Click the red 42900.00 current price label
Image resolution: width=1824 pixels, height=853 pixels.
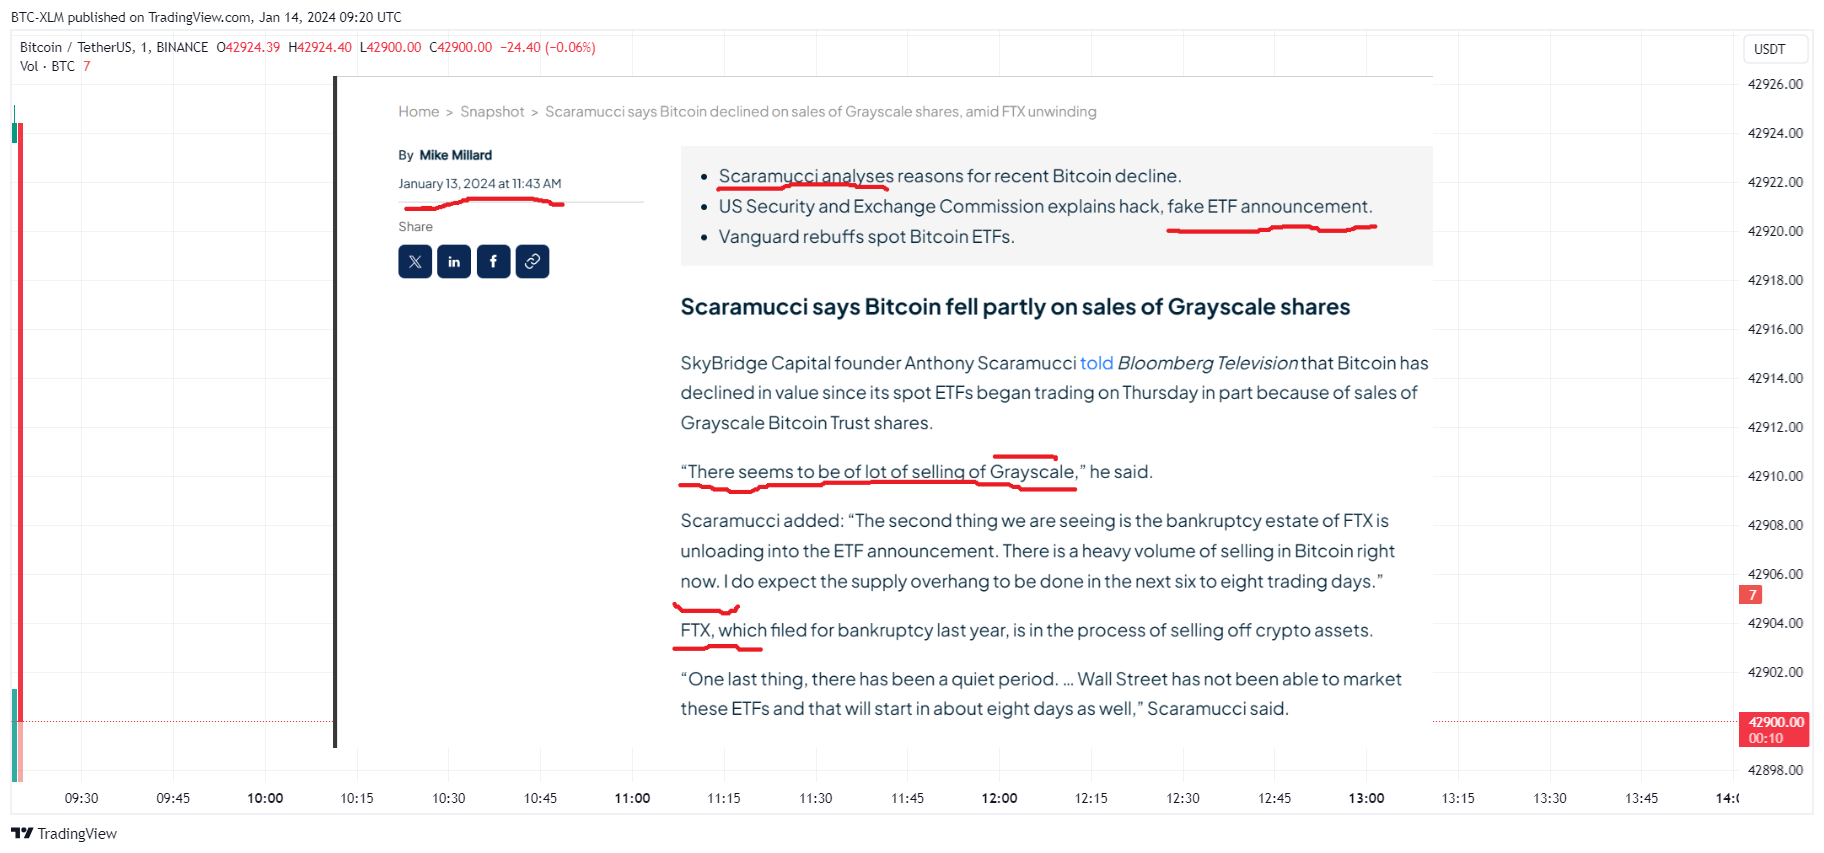tap(1775, 722)
